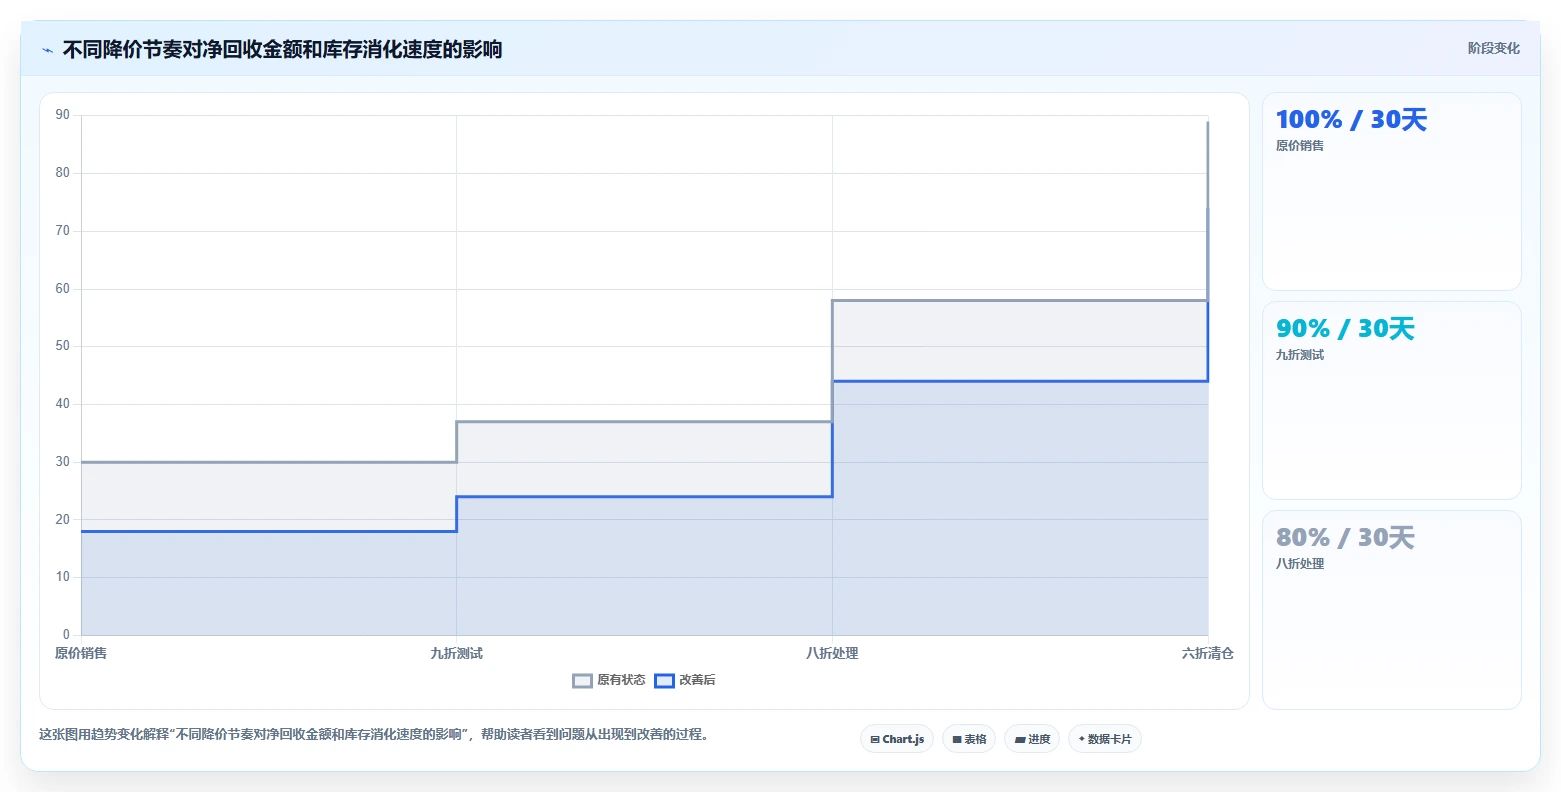Viewport: 1561px width, 792px height.
Task: Click the 数据卡片 tag
Action: (1105, 739)
